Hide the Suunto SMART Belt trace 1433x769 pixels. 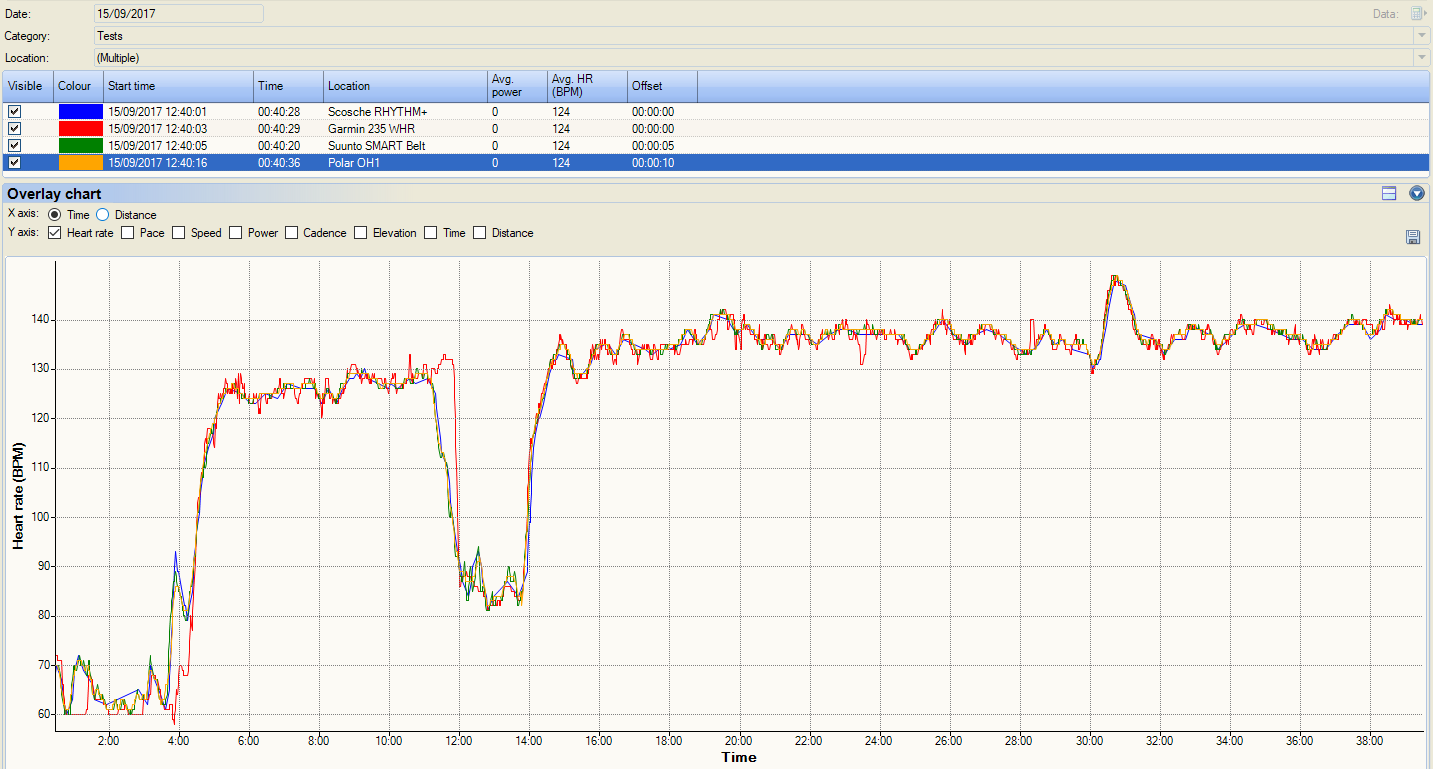14,145
